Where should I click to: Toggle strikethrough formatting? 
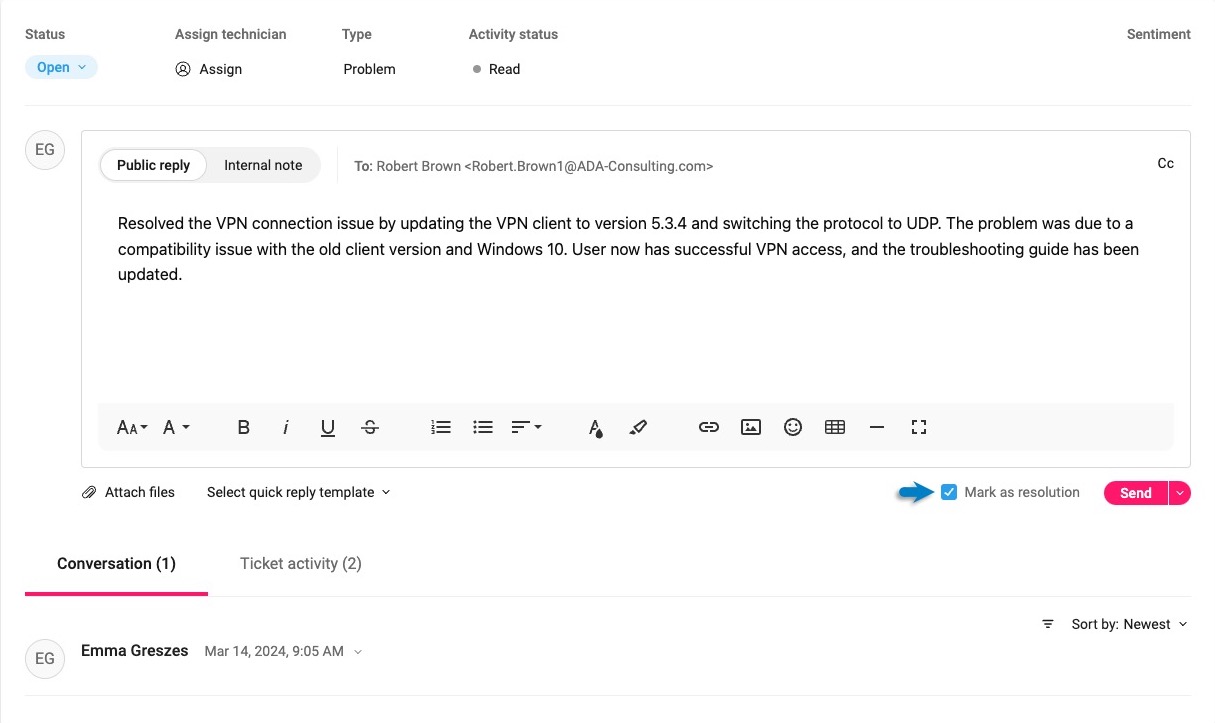(x=370, y=427)
